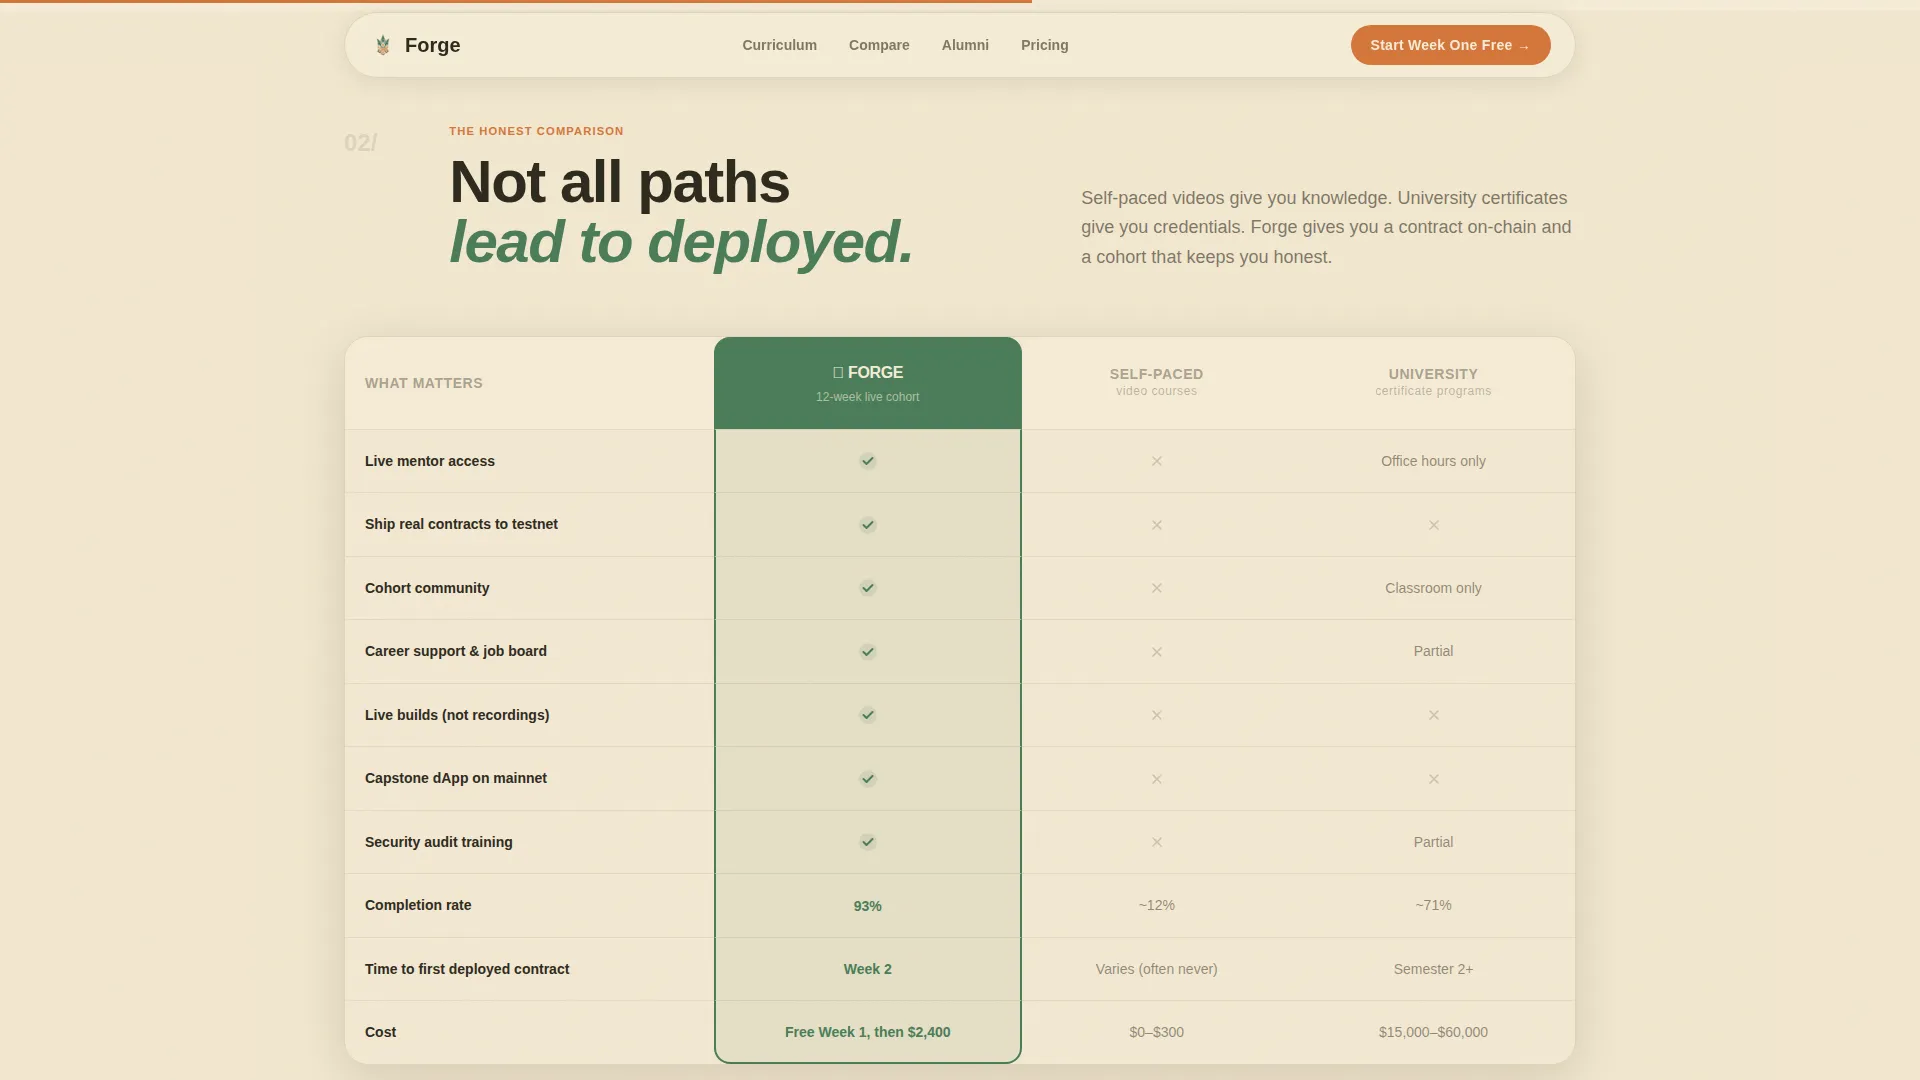Click 'Partial' in Career support row
Image resolution: width=1920 pixels, height=1080 pixels.
coord(1433,651)
